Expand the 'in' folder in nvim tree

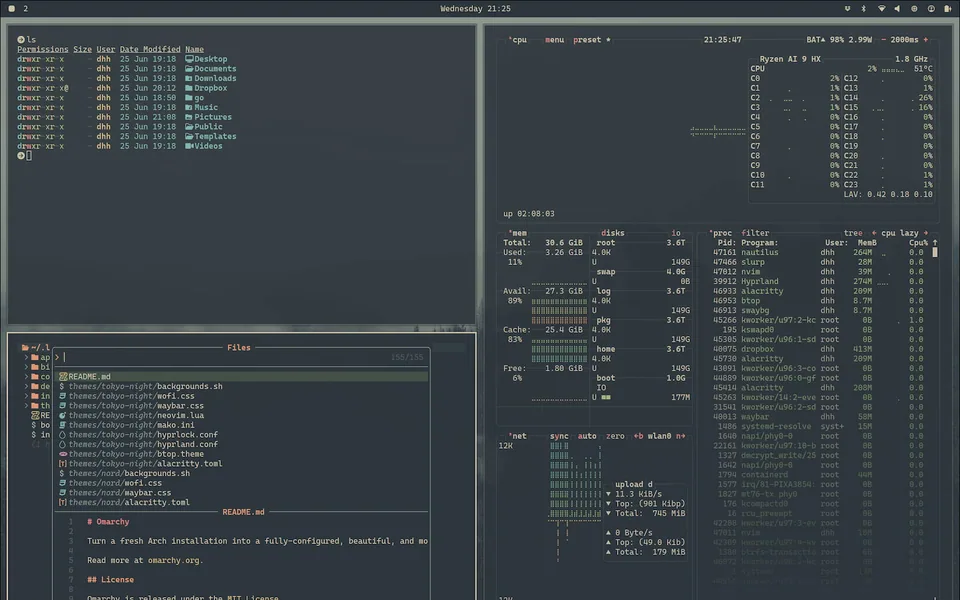(26, 396)
